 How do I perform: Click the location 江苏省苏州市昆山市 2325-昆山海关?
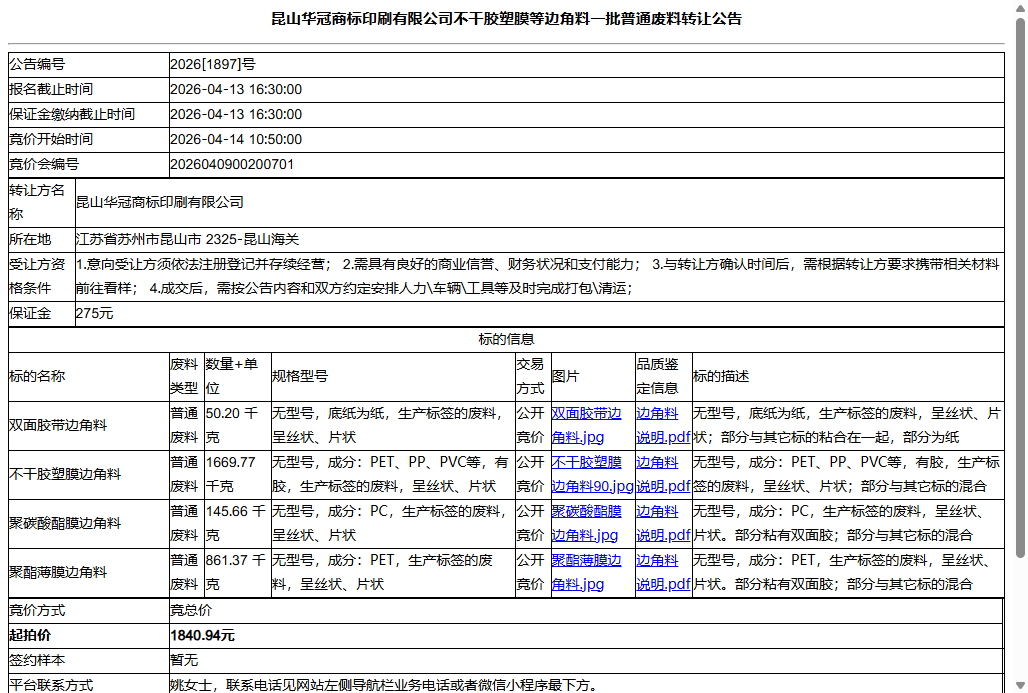[x=188, y=239]
